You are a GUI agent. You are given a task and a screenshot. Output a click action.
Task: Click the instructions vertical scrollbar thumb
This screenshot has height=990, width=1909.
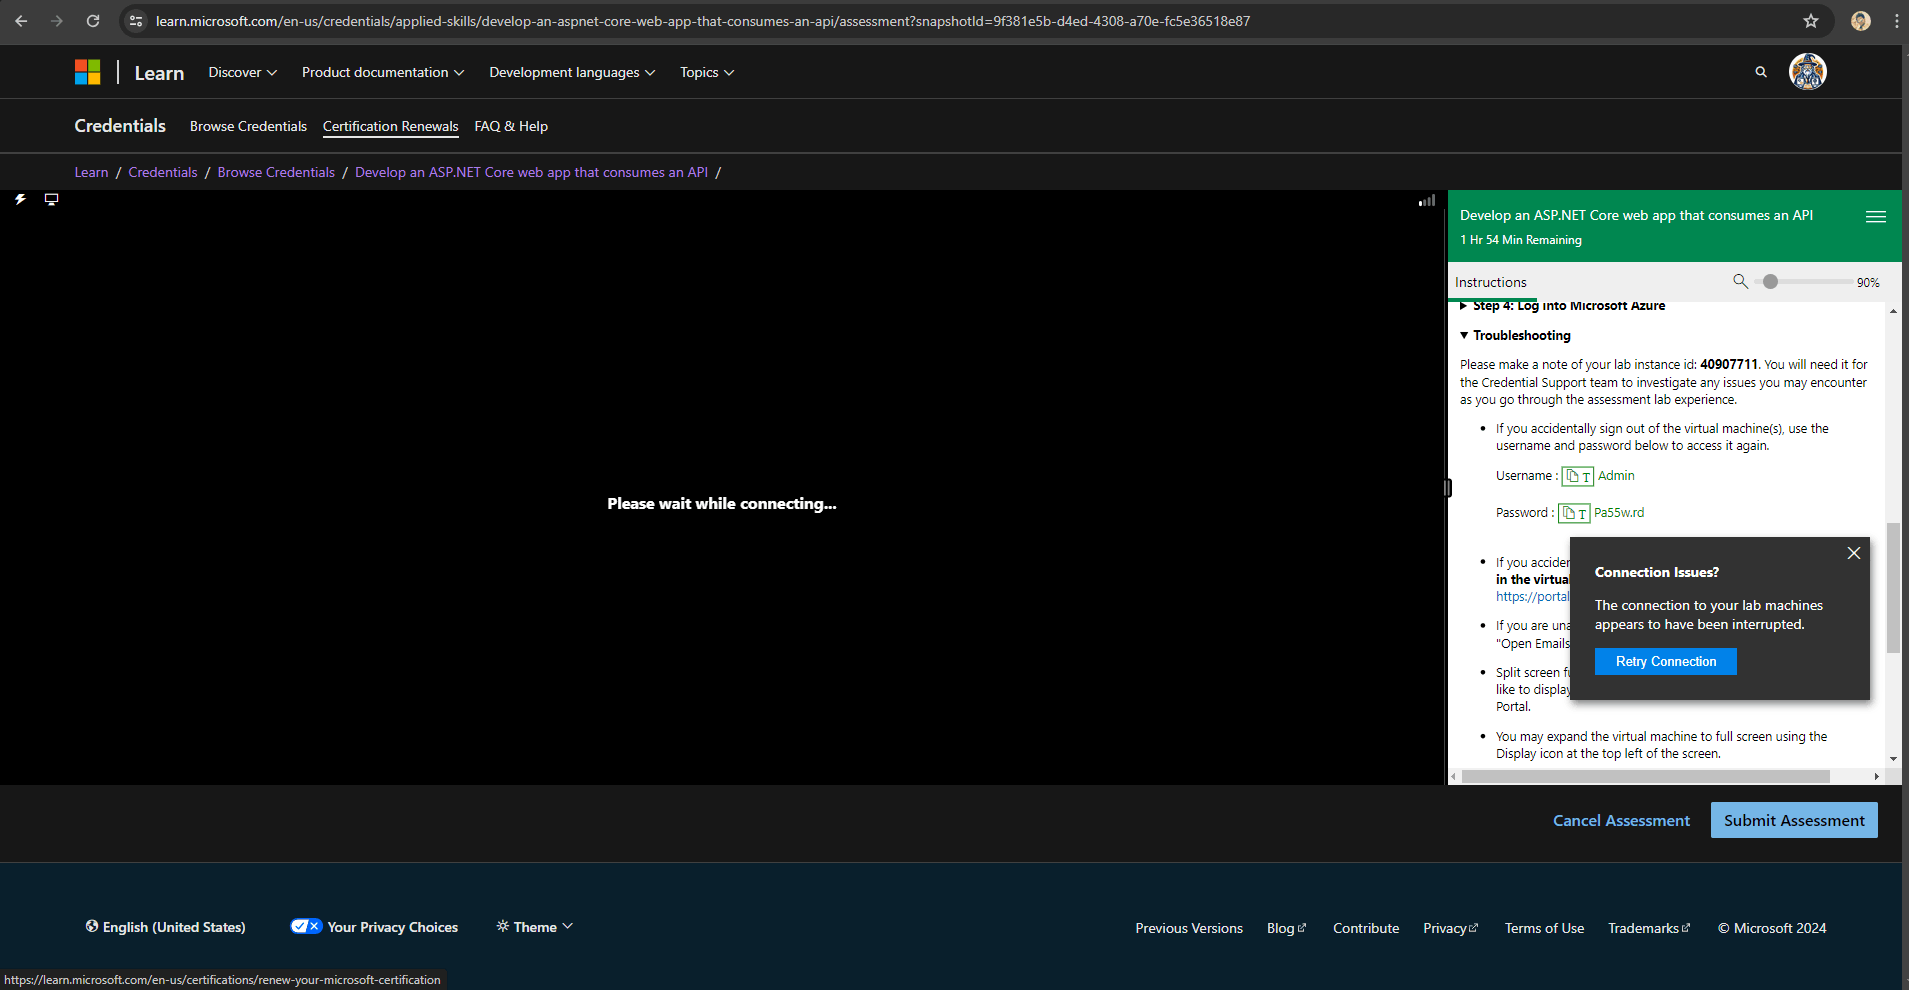1893,587
